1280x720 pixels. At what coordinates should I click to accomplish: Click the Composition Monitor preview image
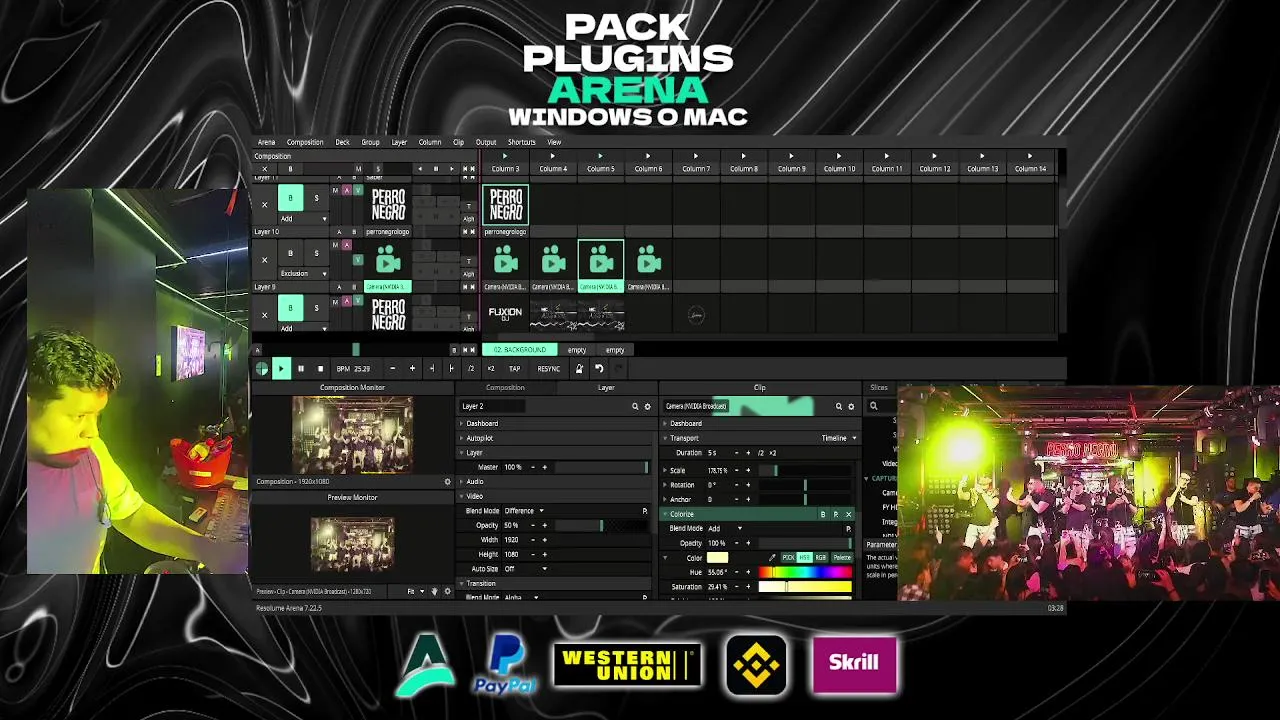coord(352,434)
